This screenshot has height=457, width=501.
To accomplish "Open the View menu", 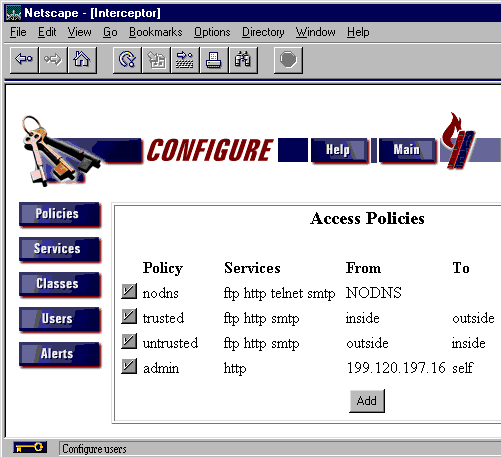I will click(79, 32).
